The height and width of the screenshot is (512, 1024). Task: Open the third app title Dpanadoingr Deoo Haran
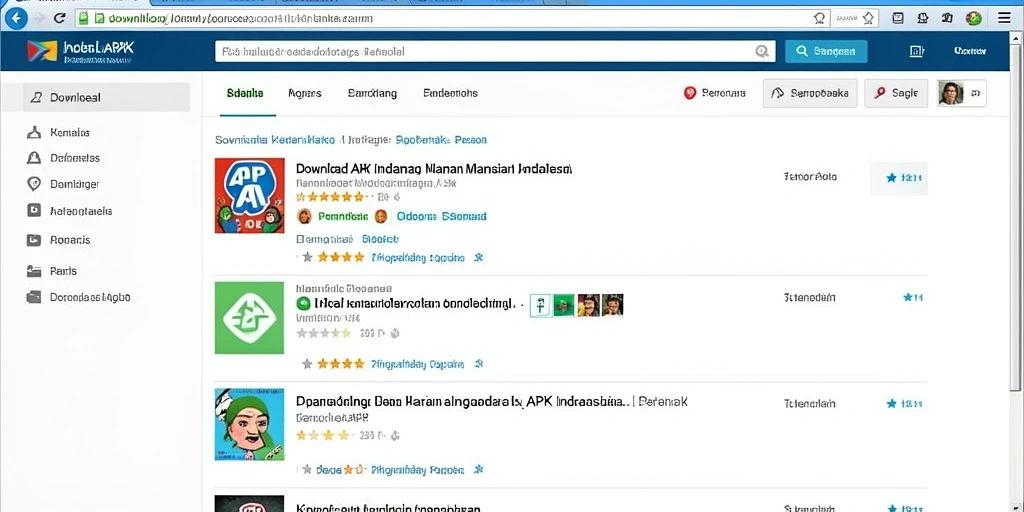[x=491, y=402]
